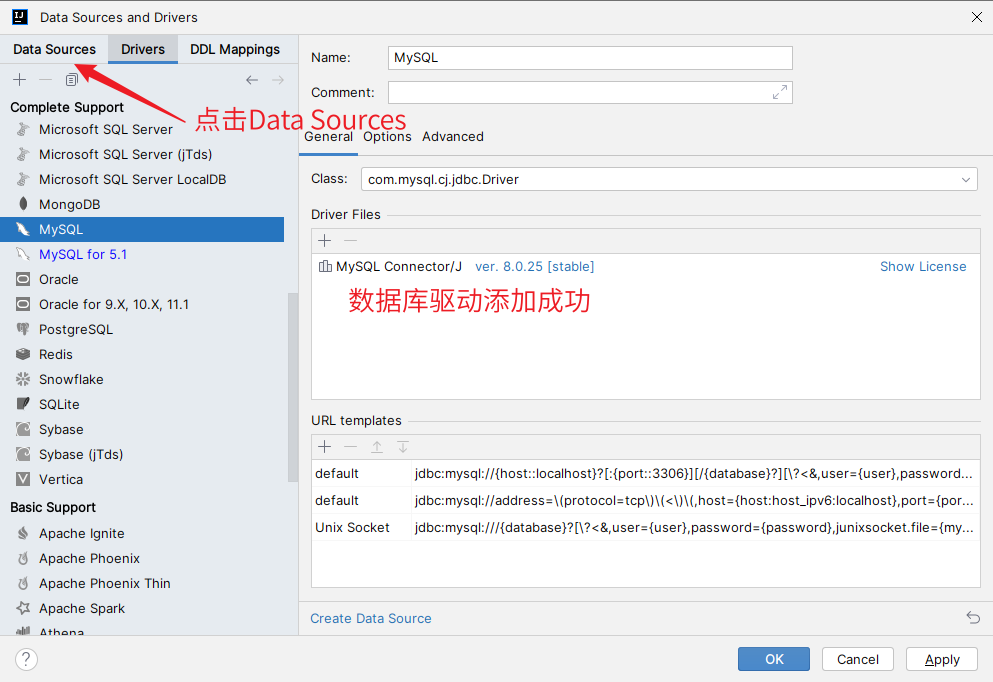
Task: Switch to the Data Sources tab
Action: pyautogui.click(x=55, y=49)
